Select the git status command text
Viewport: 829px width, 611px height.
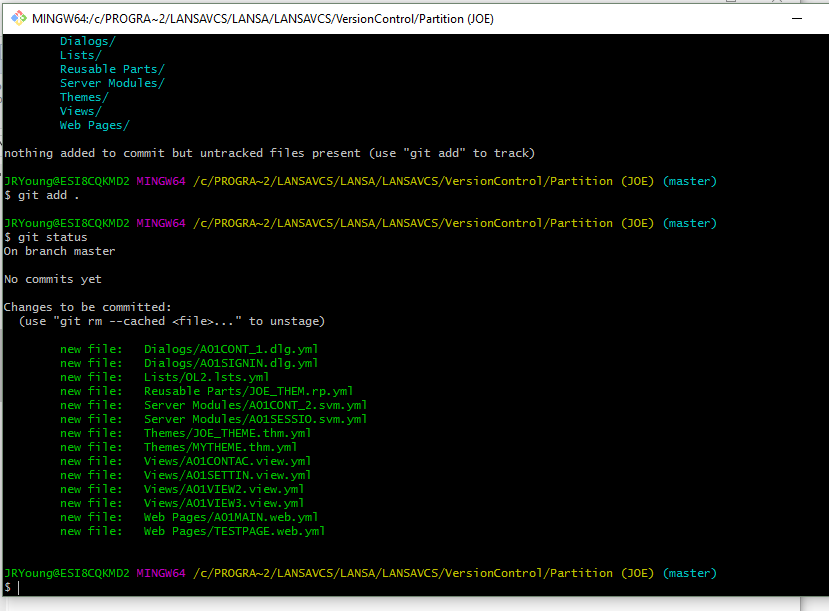(46, 237)
